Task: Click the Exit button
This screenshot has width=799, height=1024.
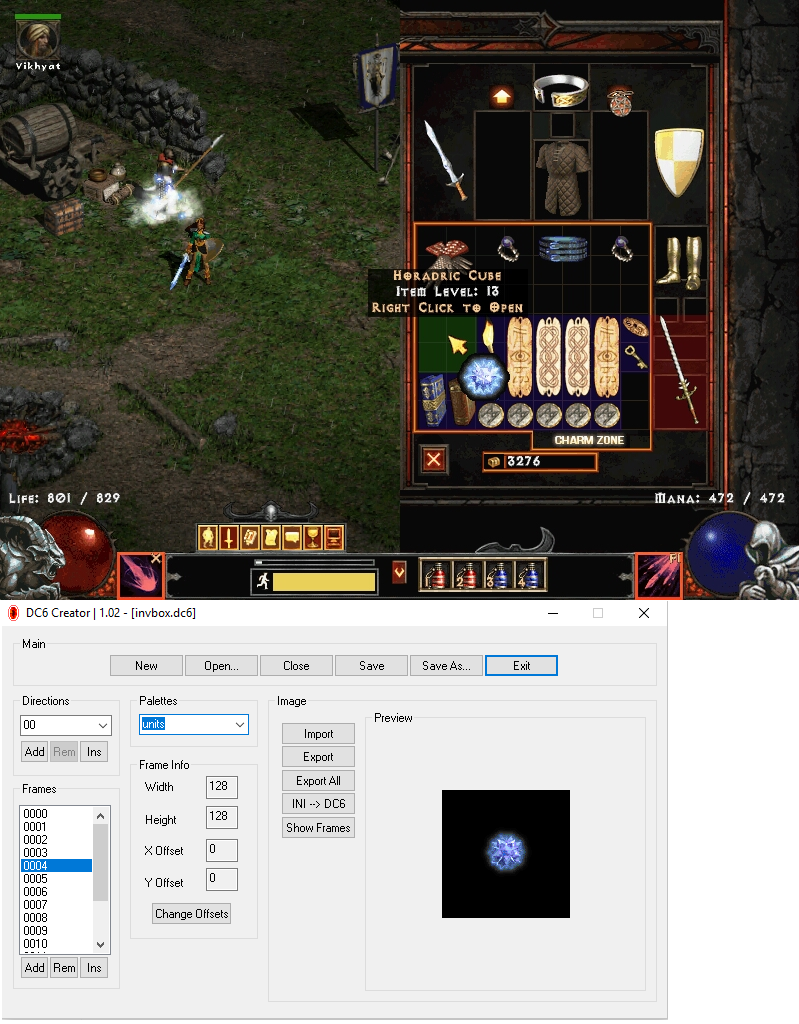Action: pyautogui.click(x=521, y=665)
